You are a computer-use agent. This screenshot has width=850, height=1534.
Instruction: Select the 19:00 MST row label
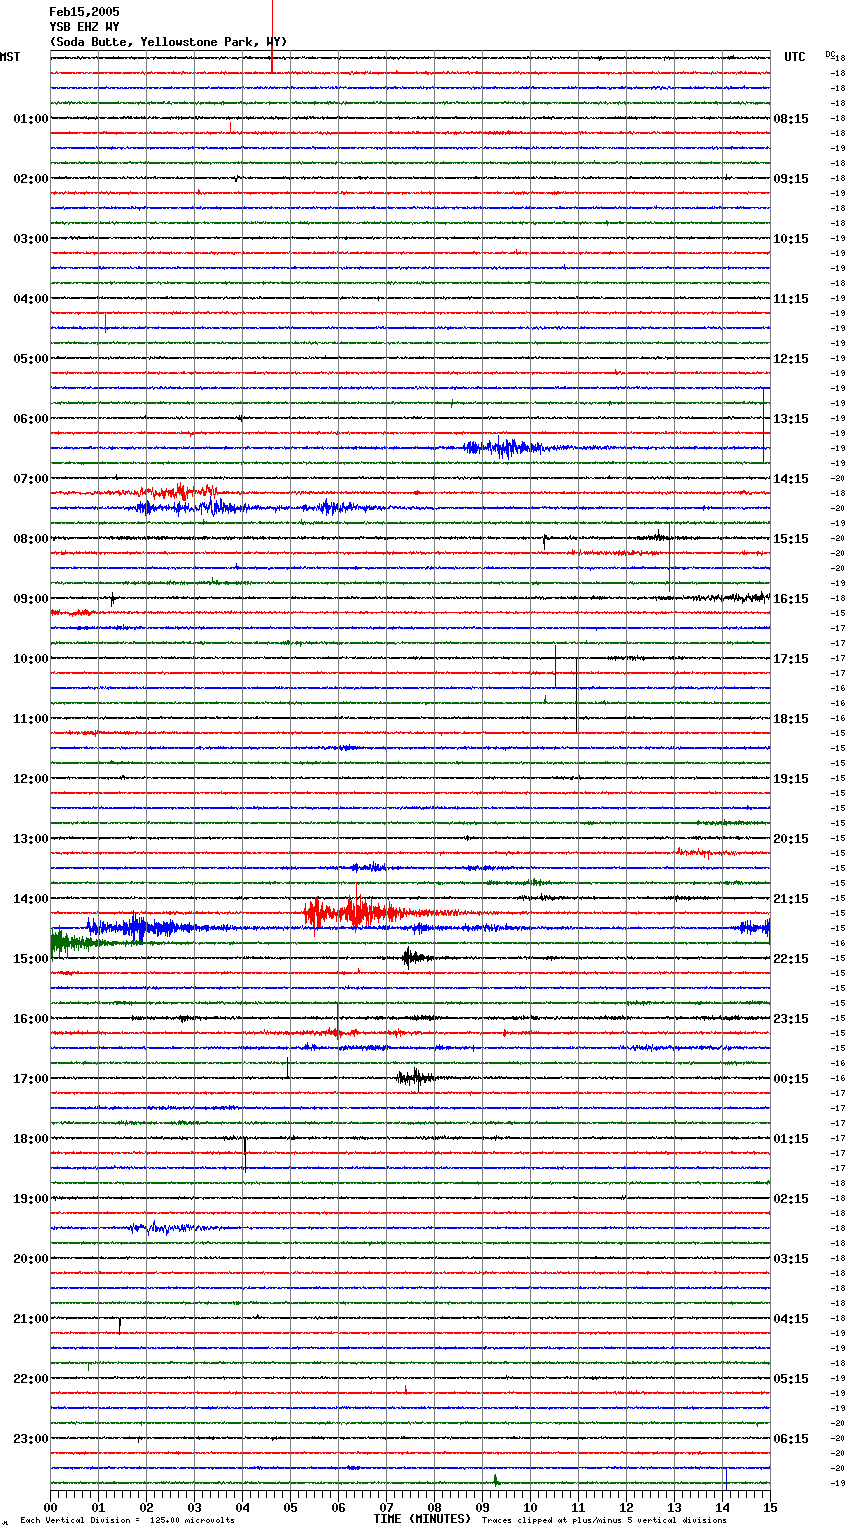(31, 1199)
